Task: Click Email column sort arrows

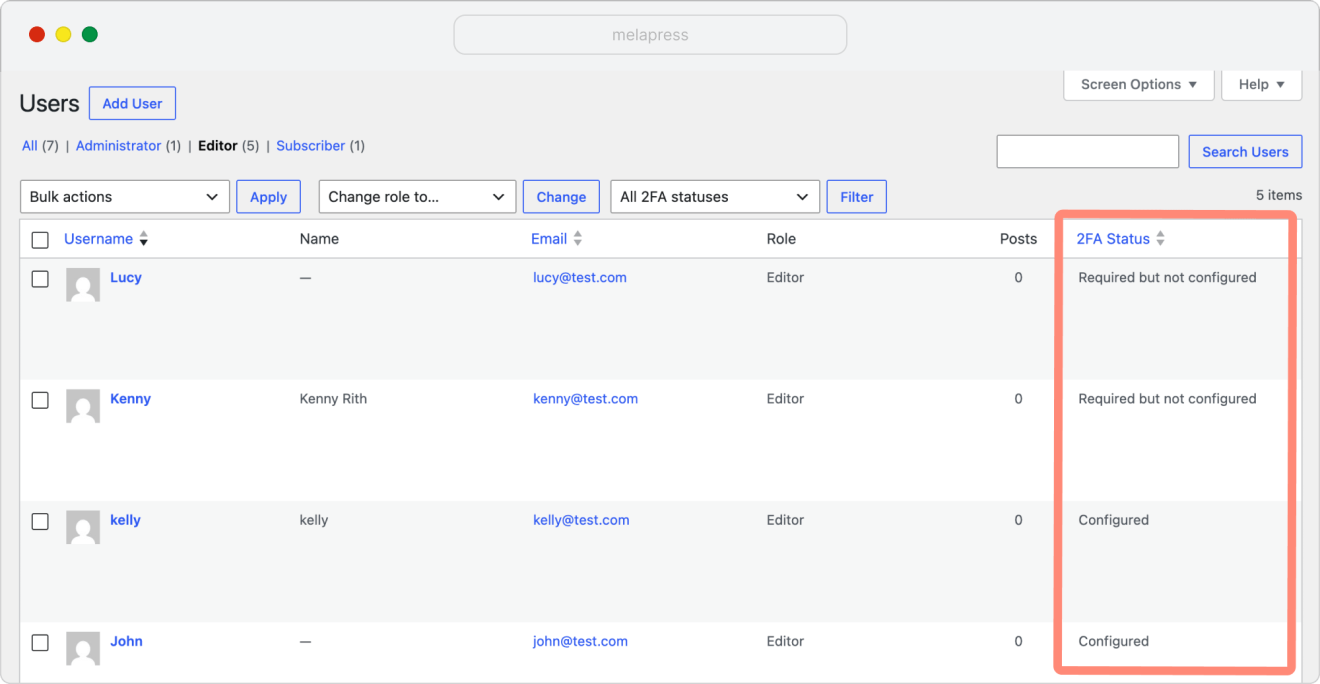Action: (x=577, y=239)
